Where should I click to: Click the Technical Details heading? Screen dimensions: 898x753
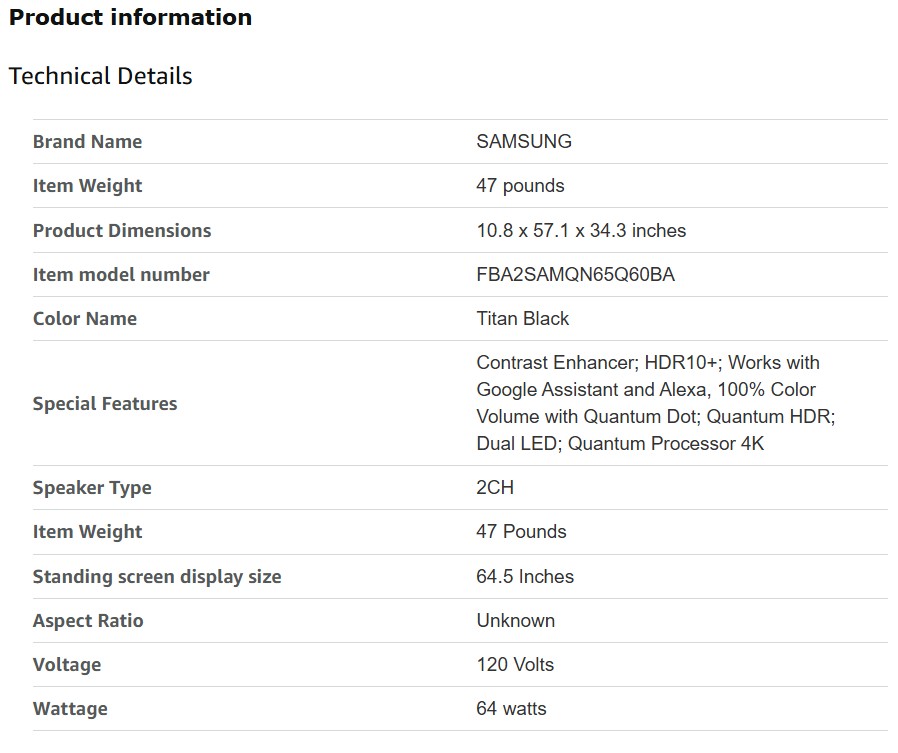pos(100,76)
